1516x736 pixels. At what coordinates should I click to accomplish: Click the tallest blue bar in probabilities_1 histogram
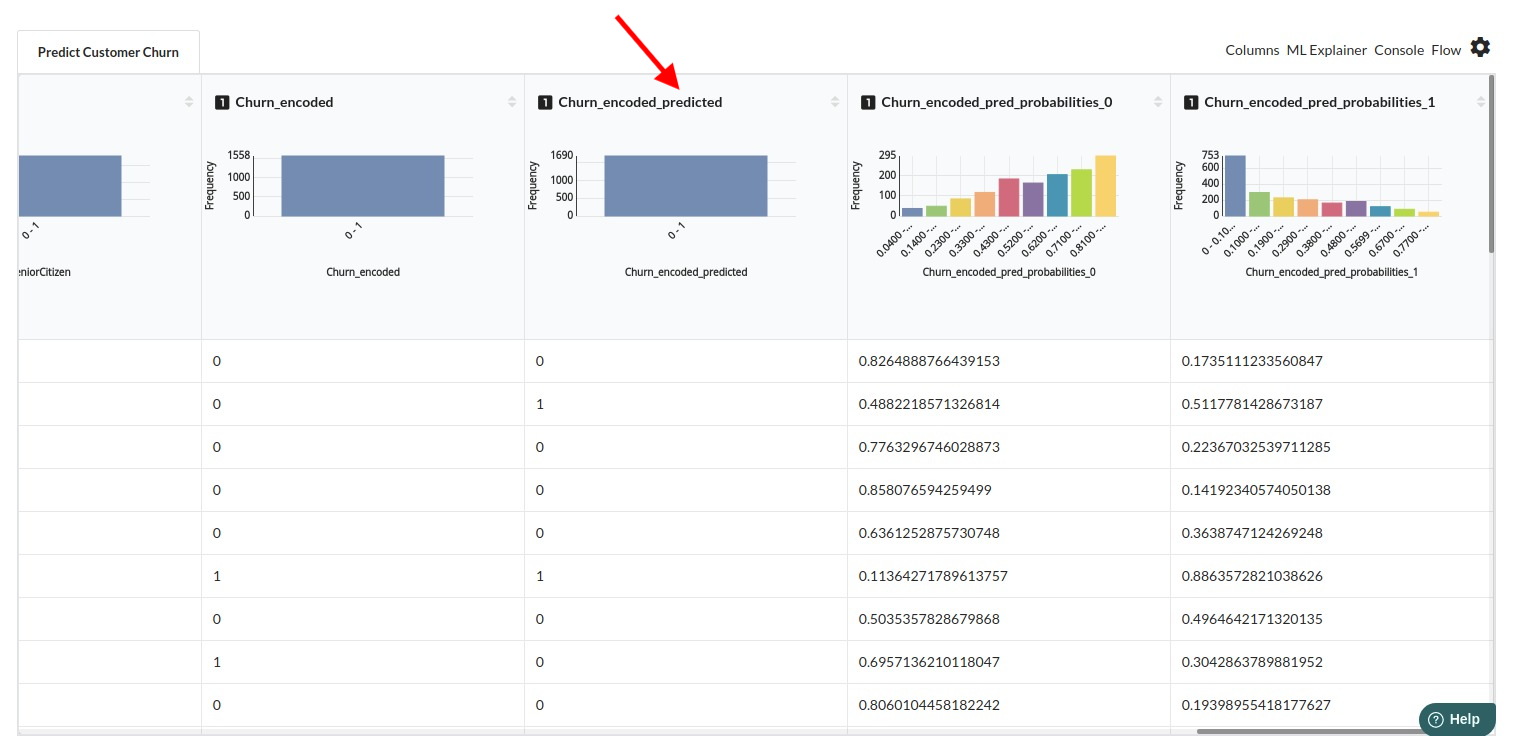pyautogui.click(x=1235, y=186)
